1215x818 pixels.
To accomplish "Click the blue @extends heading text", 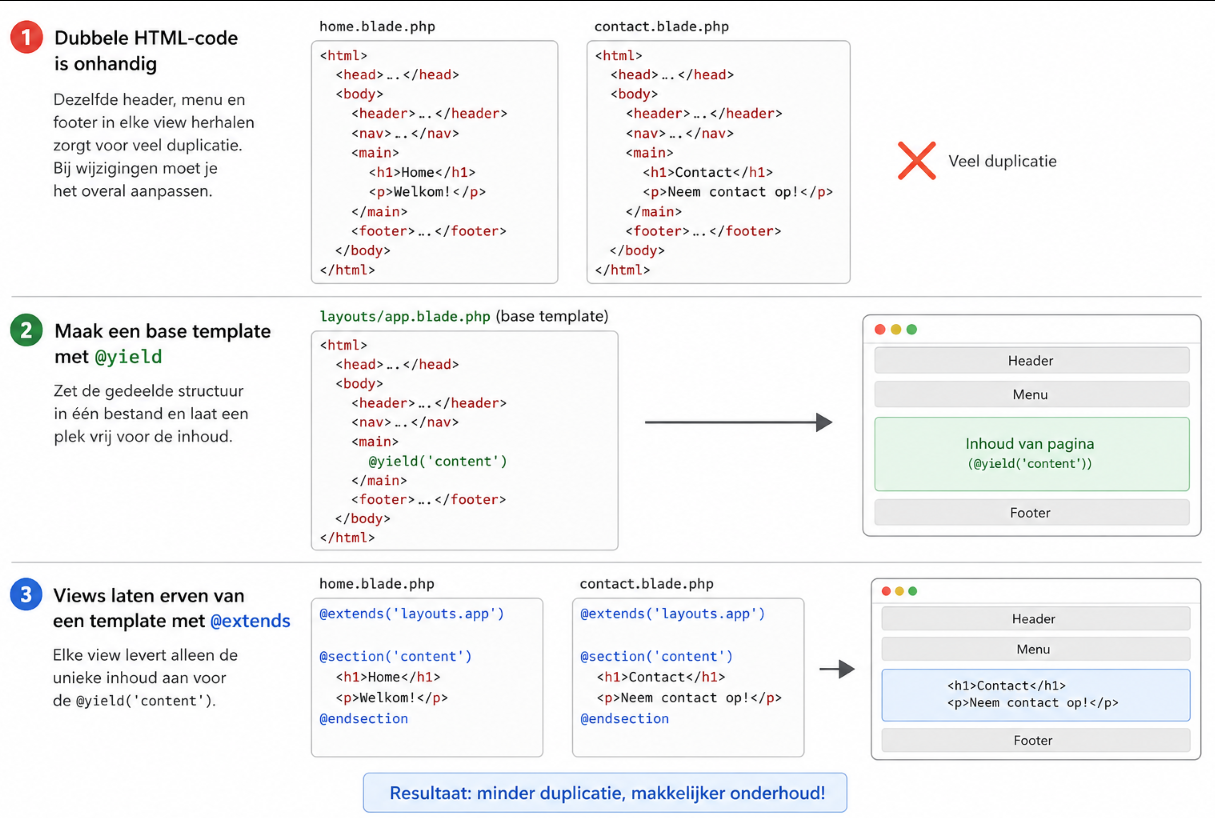I will (250, 621).
